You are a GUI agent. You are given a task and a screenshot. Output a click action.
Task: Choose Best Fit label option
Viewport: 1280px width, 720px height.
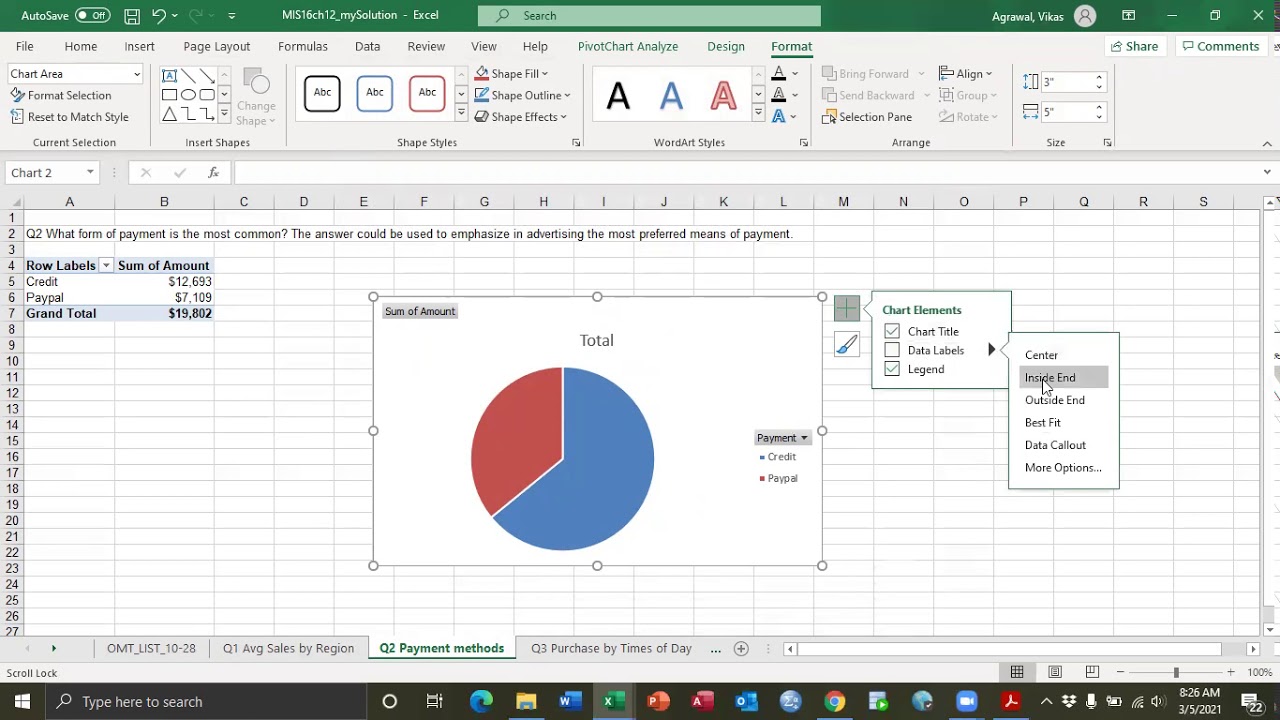(x=1043, y=423)
